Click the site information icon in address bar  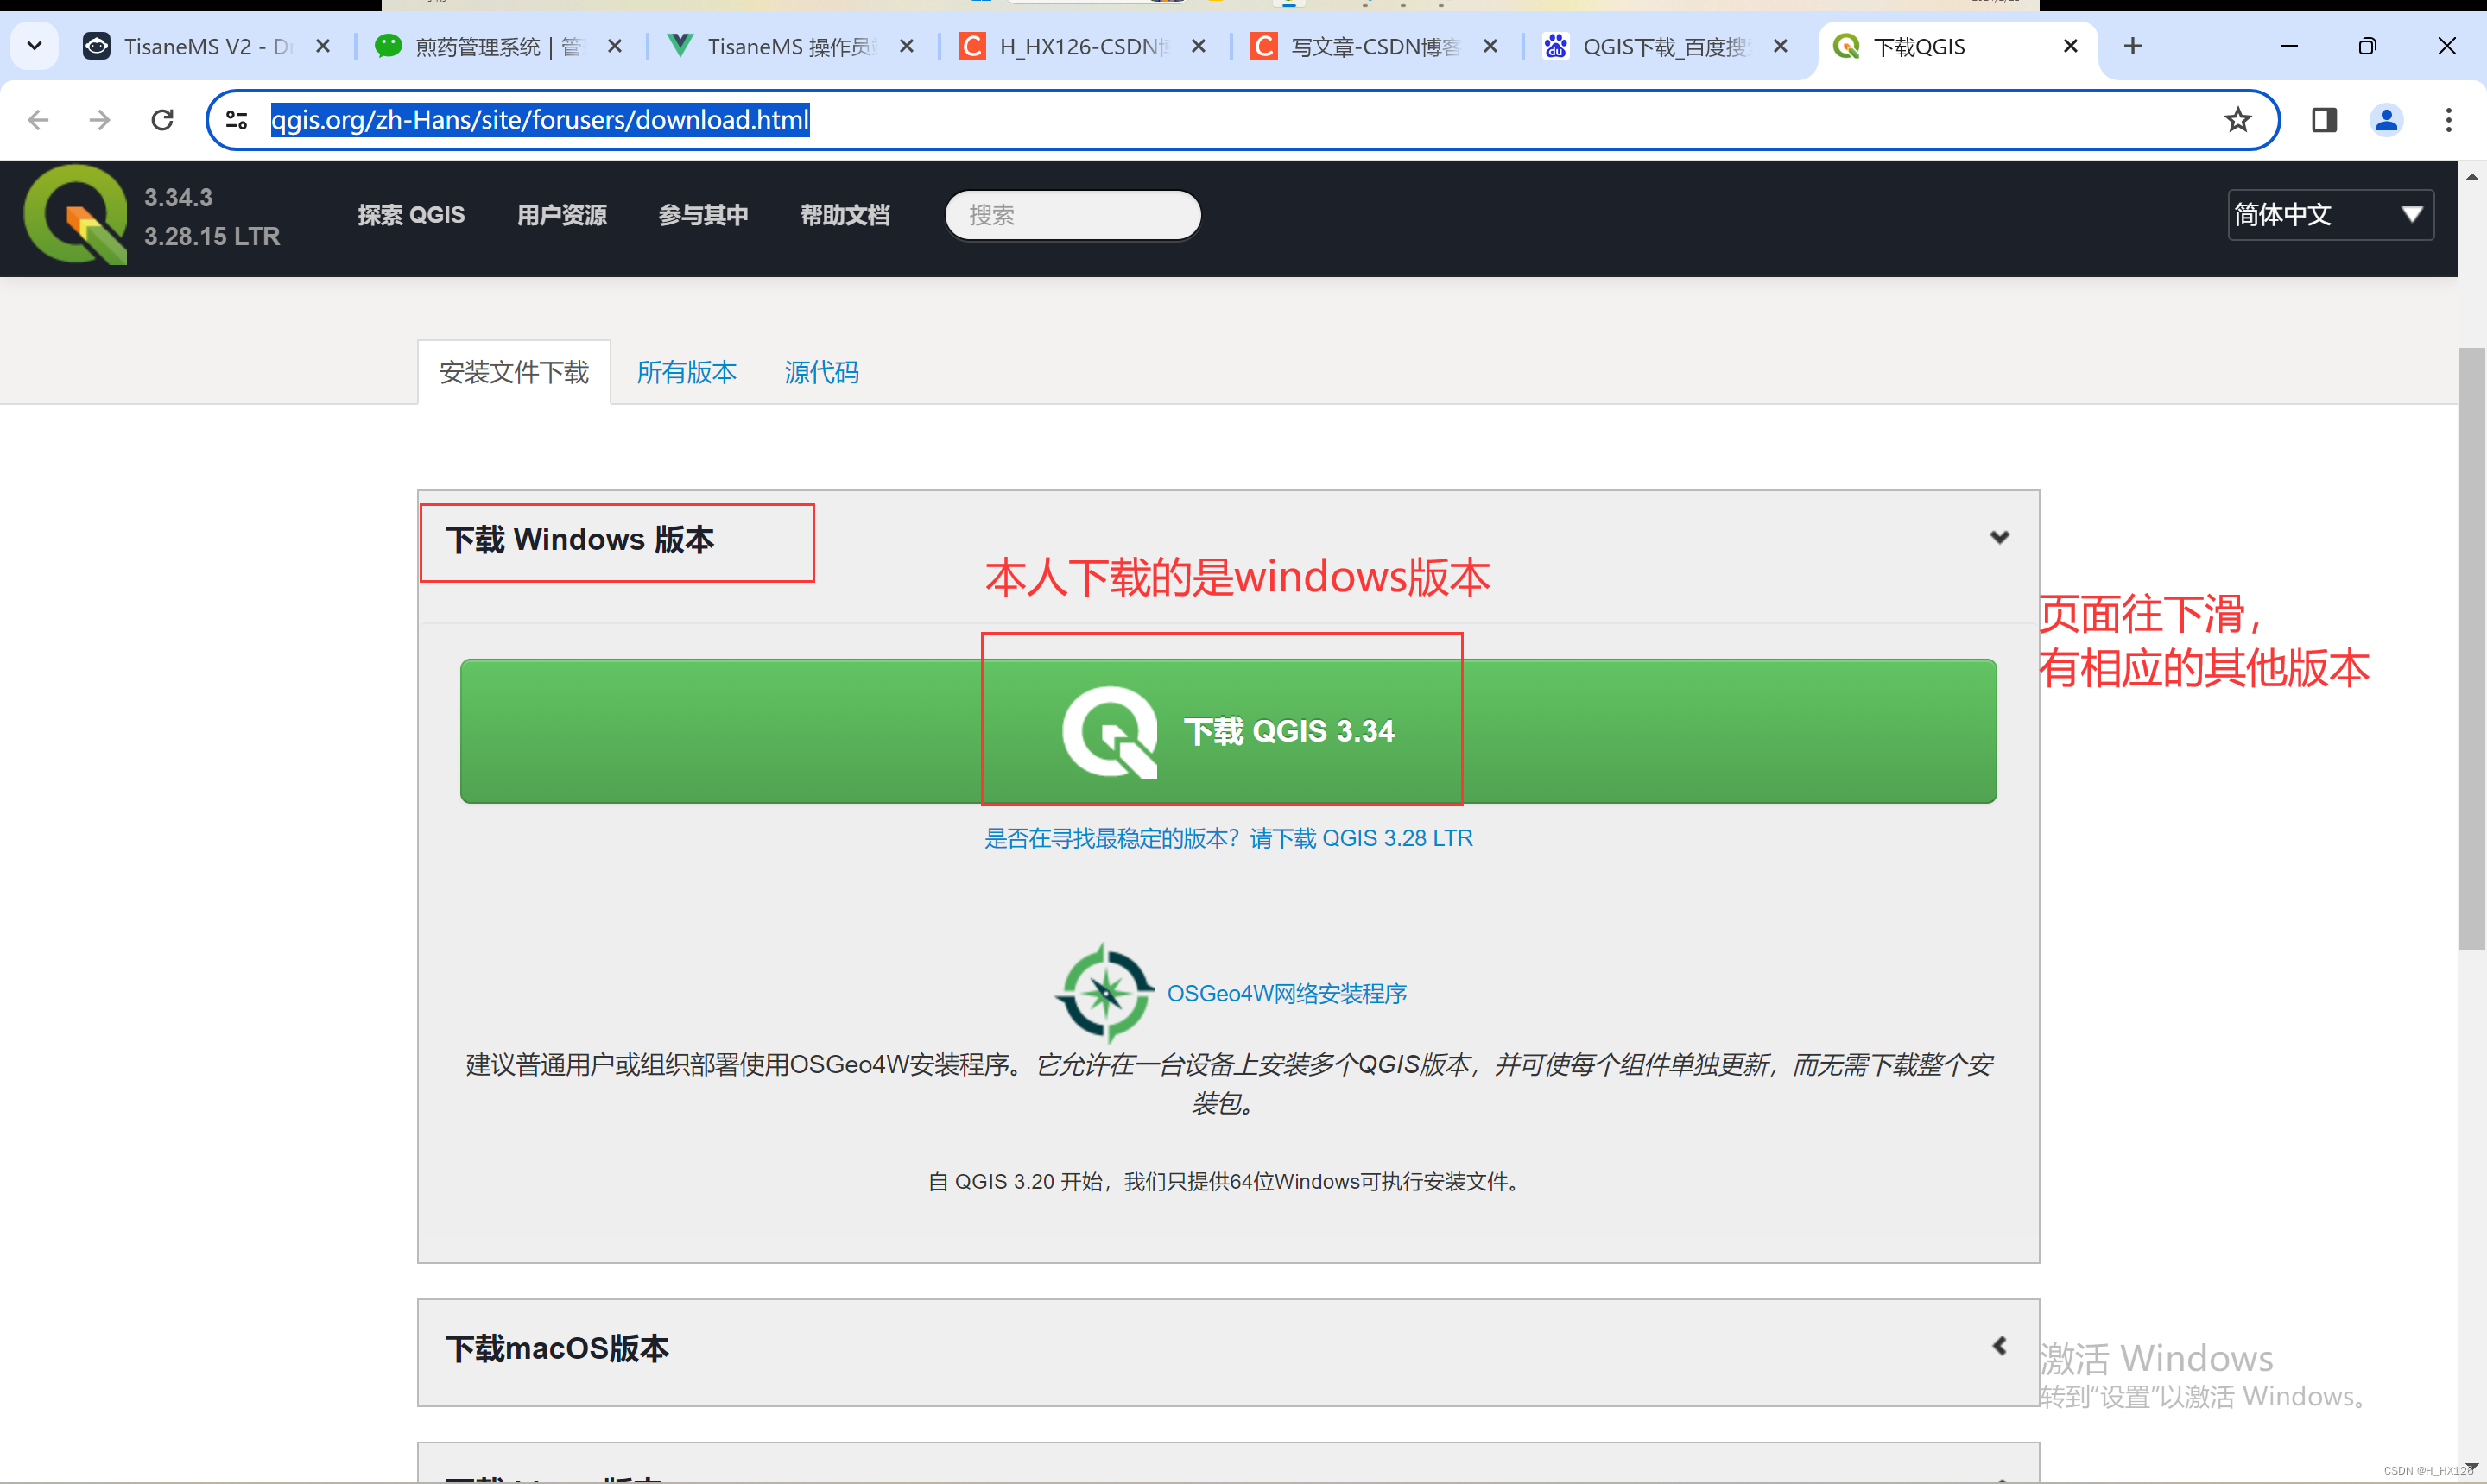click(x=237, y=120)
